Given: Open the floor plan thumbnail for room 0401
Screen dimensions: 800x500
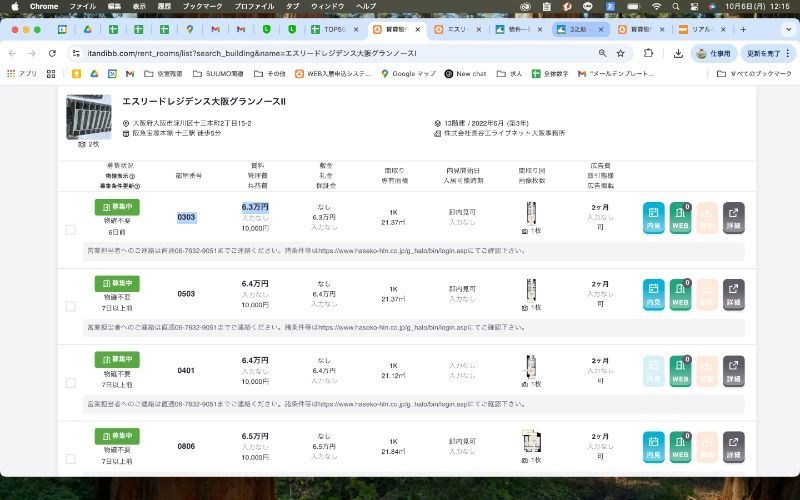Looking at the screenshot, I should click(531, 366).
